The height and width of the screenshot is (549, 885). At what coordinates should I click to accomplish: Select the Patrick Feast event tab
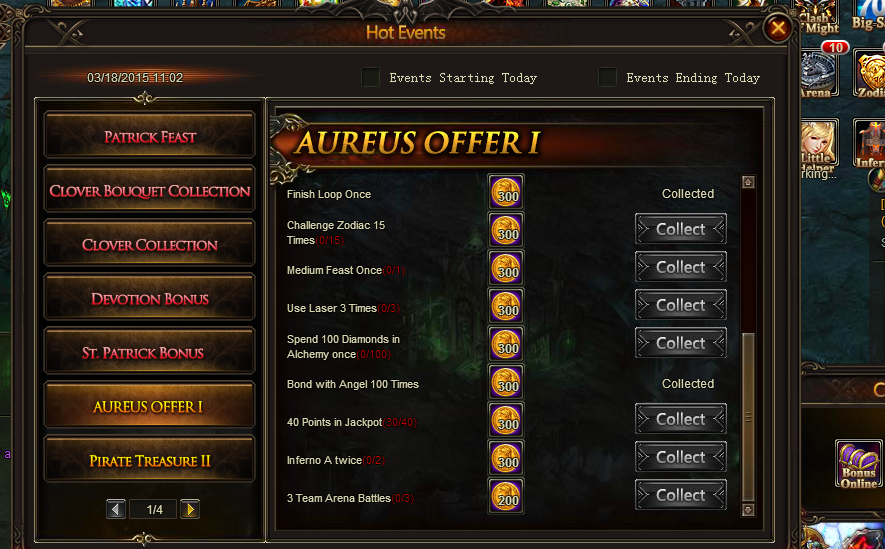point(150,136)
